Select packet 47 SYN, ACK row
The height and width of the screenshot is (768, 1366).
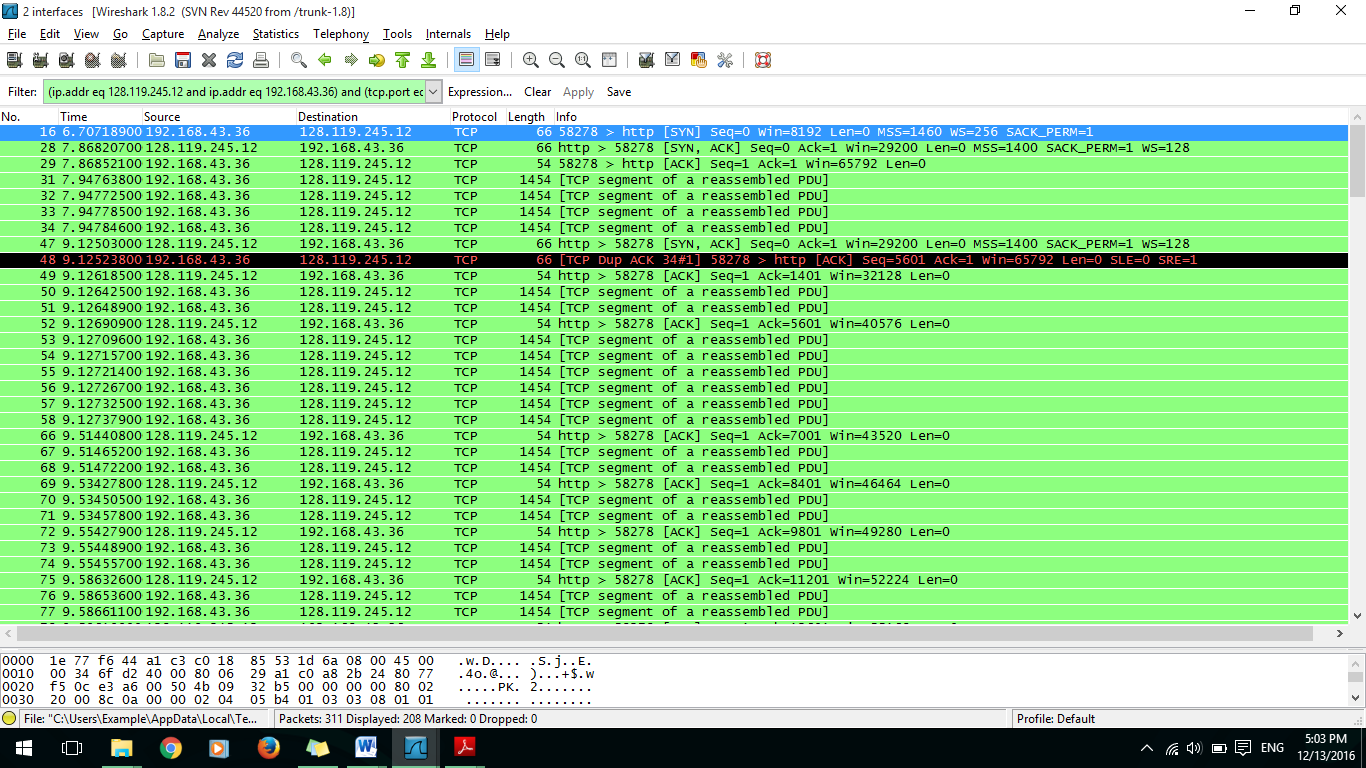pyautogui.click(x=674, y=244)
